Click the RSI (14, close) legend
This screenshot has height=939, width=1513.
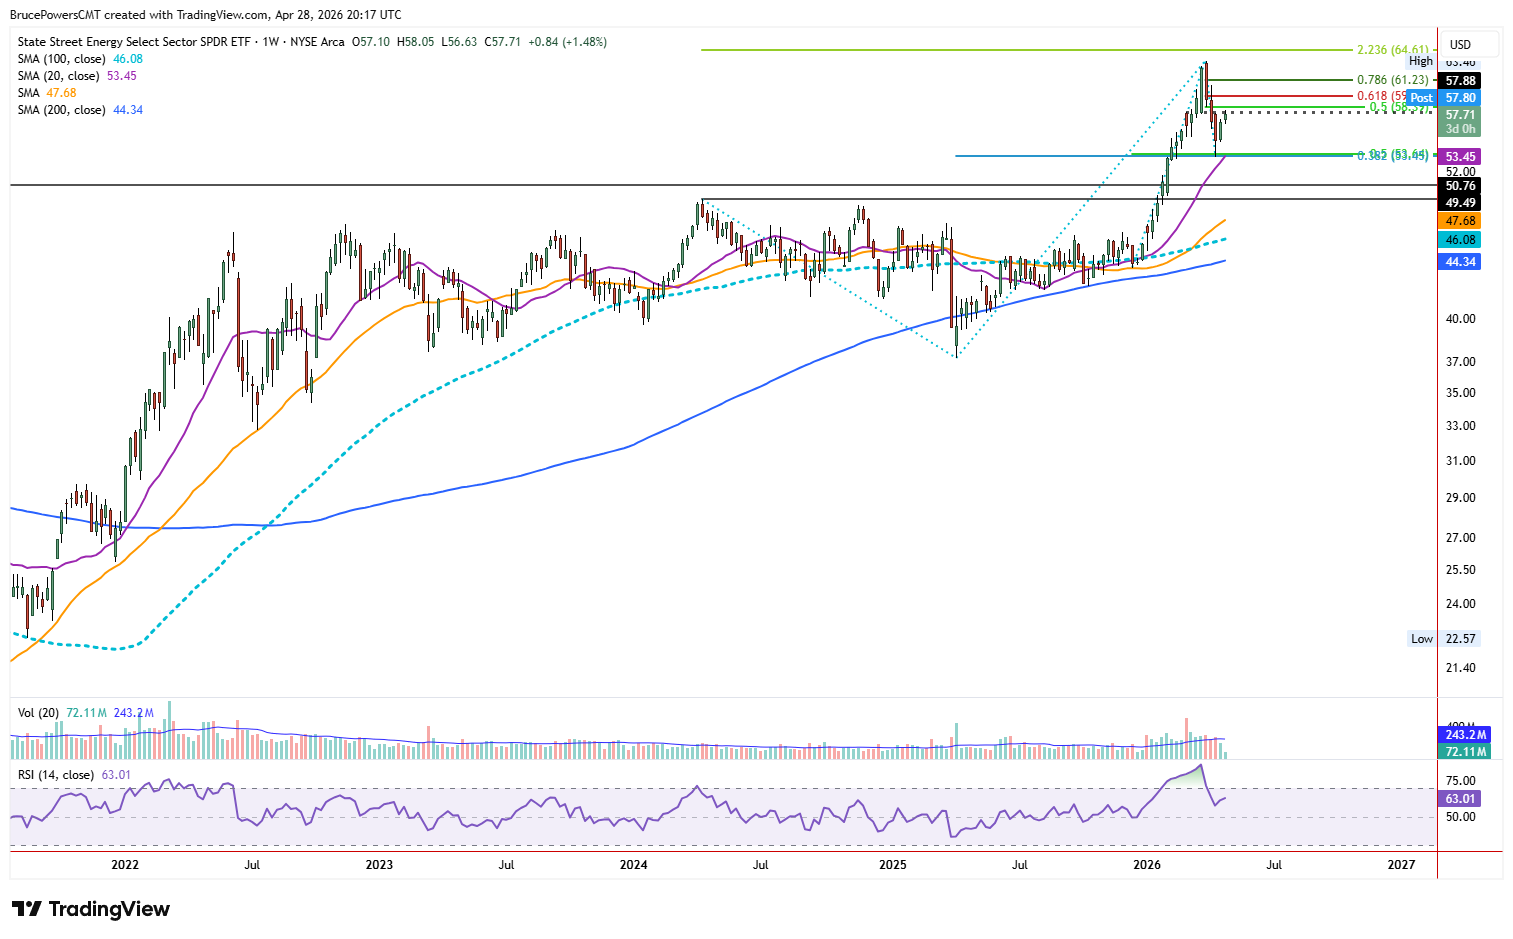click(x=74, y=775)
